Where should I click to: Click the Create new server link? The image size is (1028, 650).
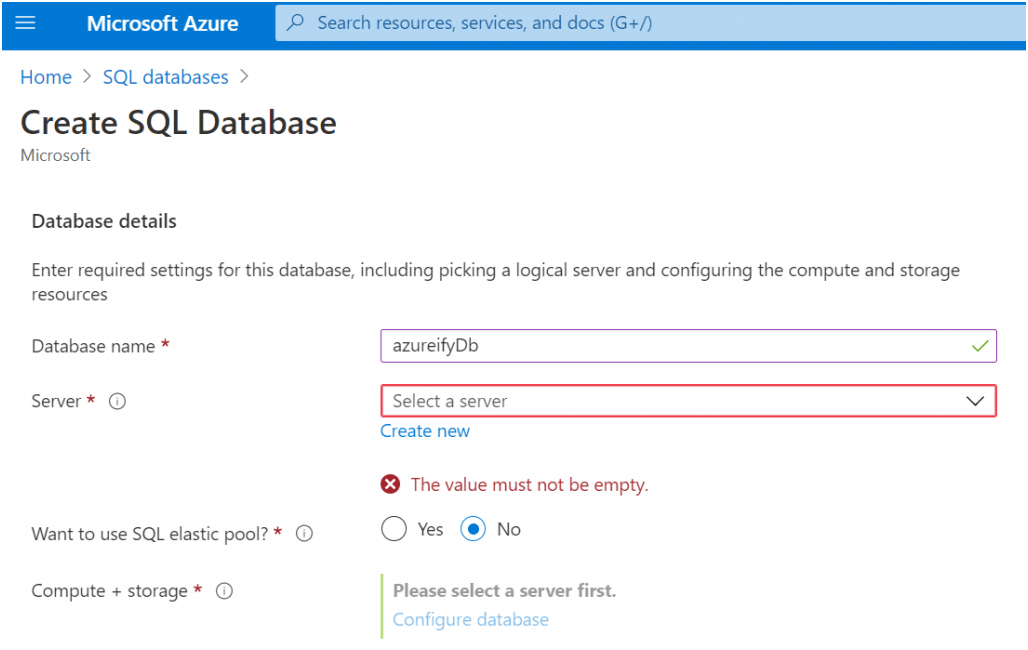pyautogui.click(x=425, y=431)
